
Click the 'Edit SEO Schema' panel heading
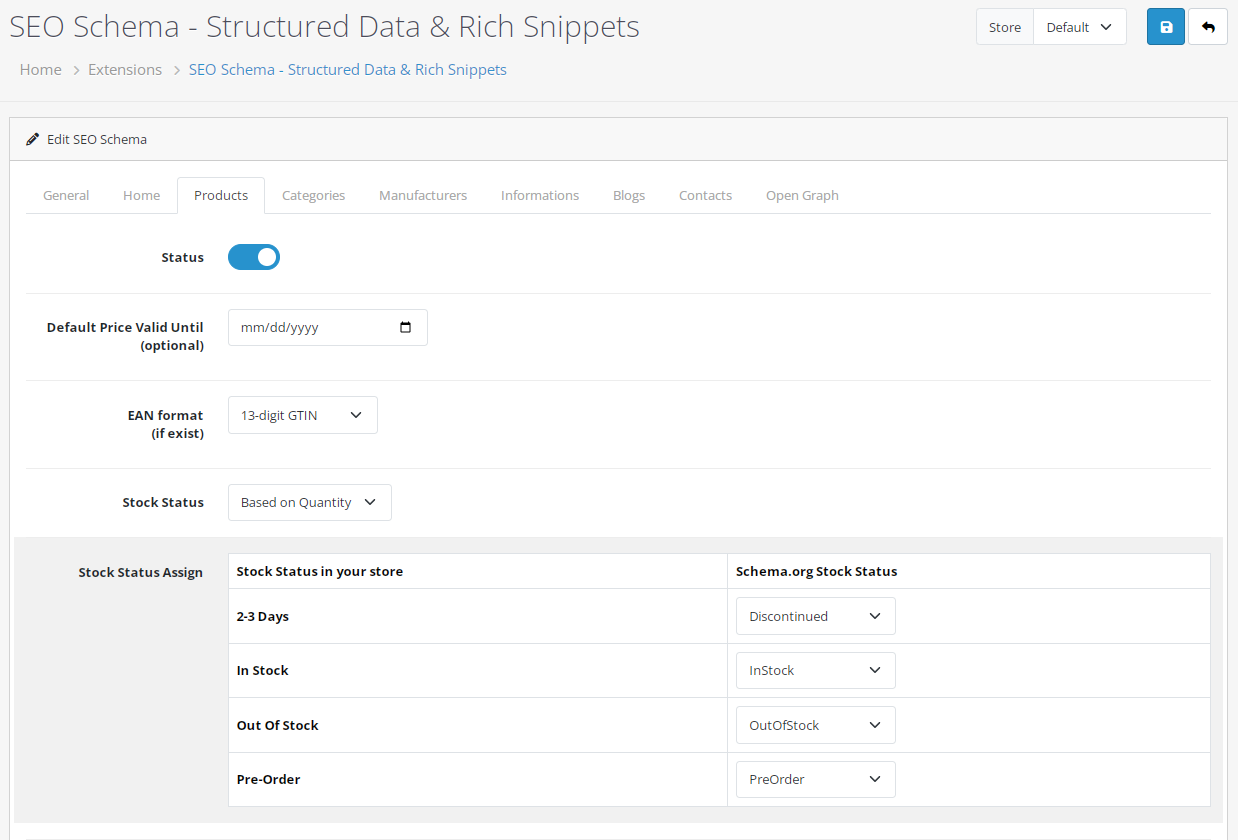point(97,139)
